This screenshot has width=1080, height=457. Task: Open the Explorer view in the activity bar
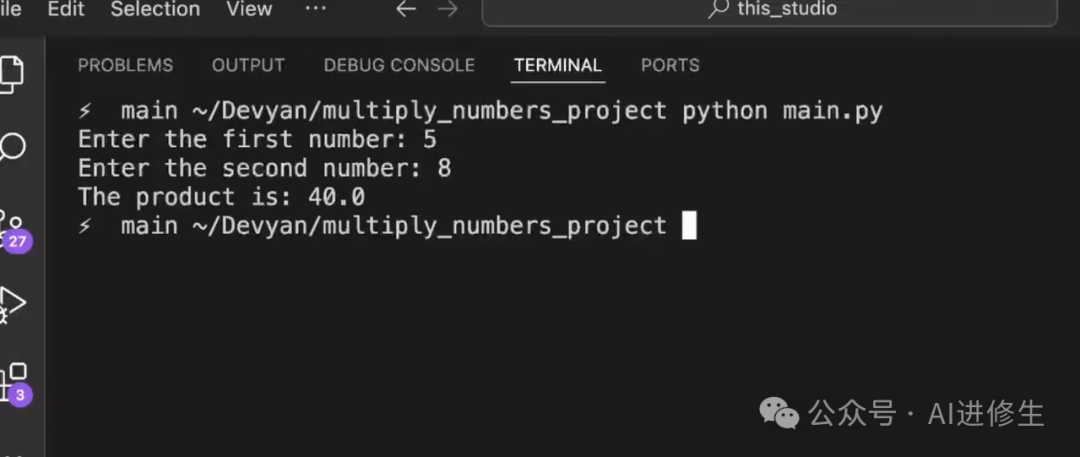tap(10, 73)
